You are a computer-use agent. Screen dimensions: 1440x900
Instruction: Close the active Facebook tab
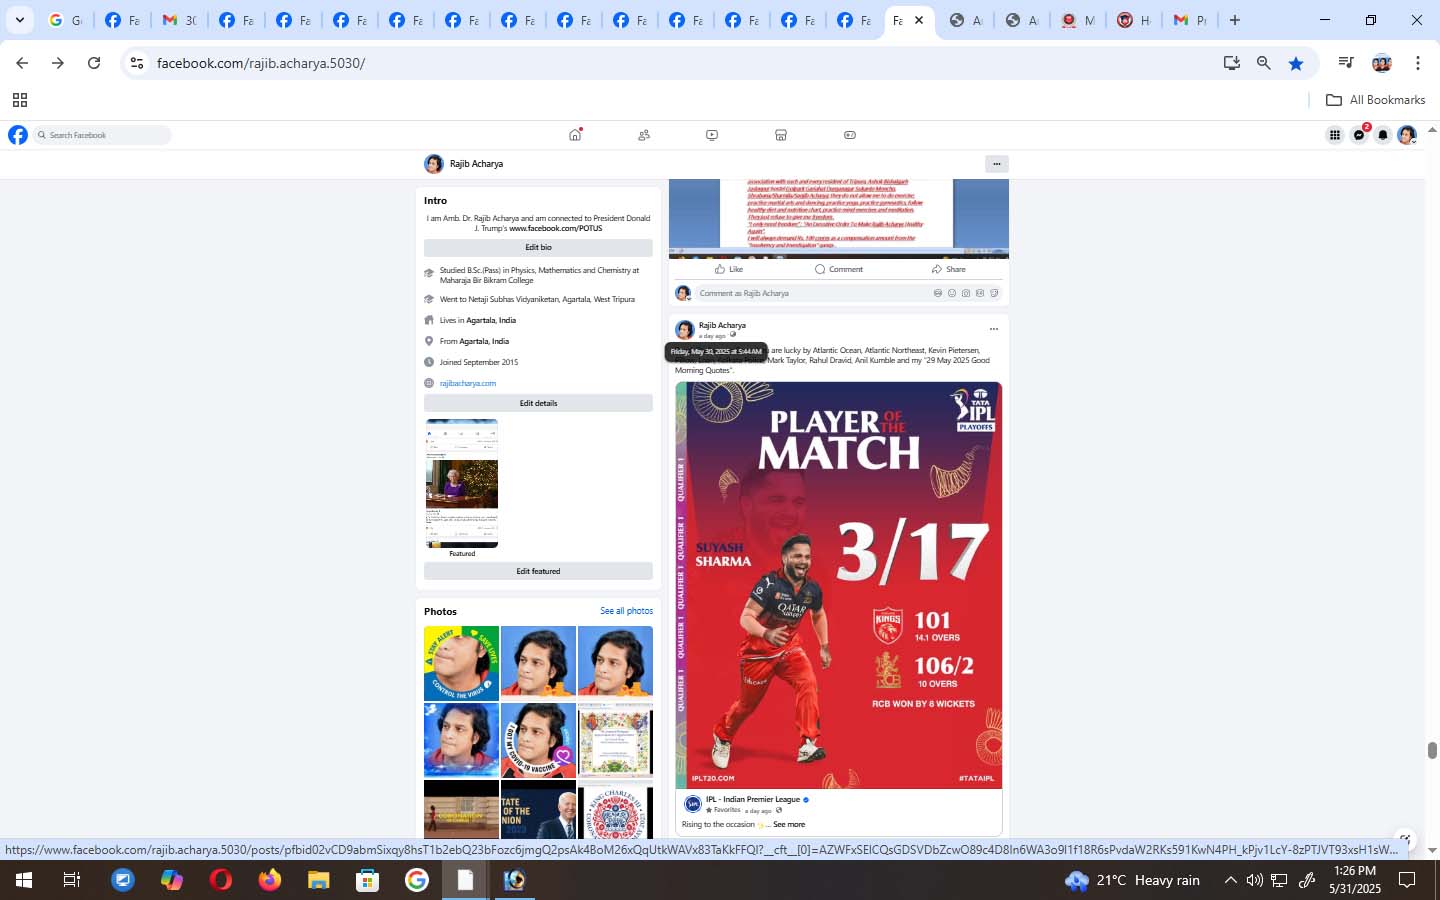coord(919,20)
